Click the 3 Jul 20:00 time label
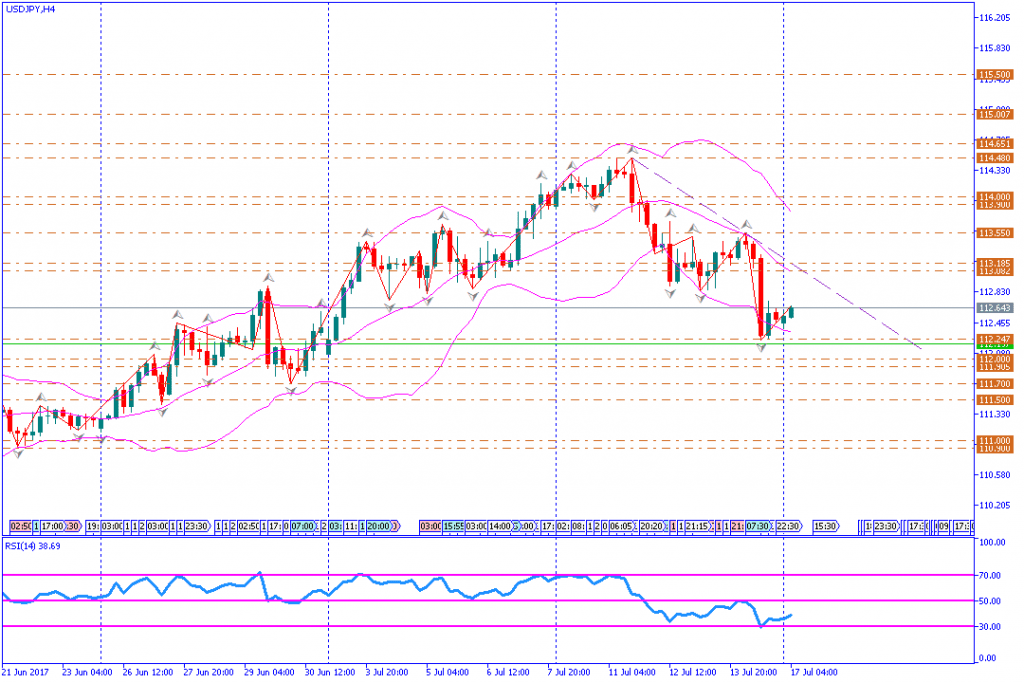Screen dimensions: 1024x683 pos(387,673)
